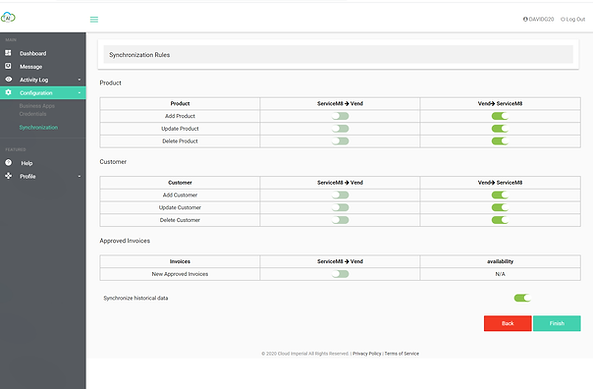Viewport: 593px width, 389px height.
Task: Click the 'Synchronize historical data' label
Action: pyautogui.click(x=136, y=298)
